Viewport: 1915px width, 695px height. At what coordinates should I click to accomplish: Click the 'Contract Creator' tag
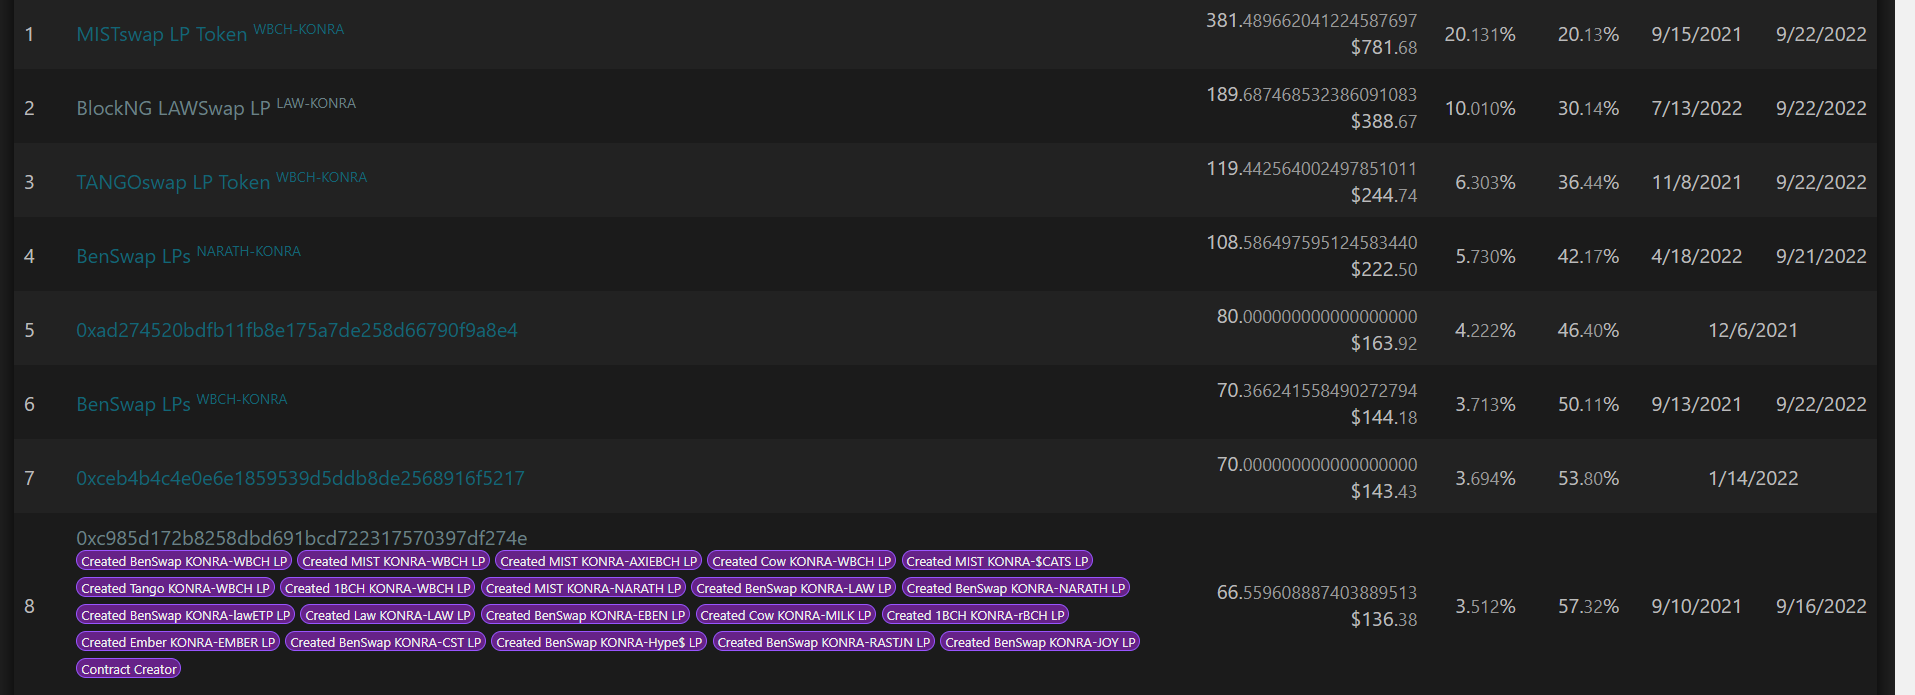click(x=128, y=669)
